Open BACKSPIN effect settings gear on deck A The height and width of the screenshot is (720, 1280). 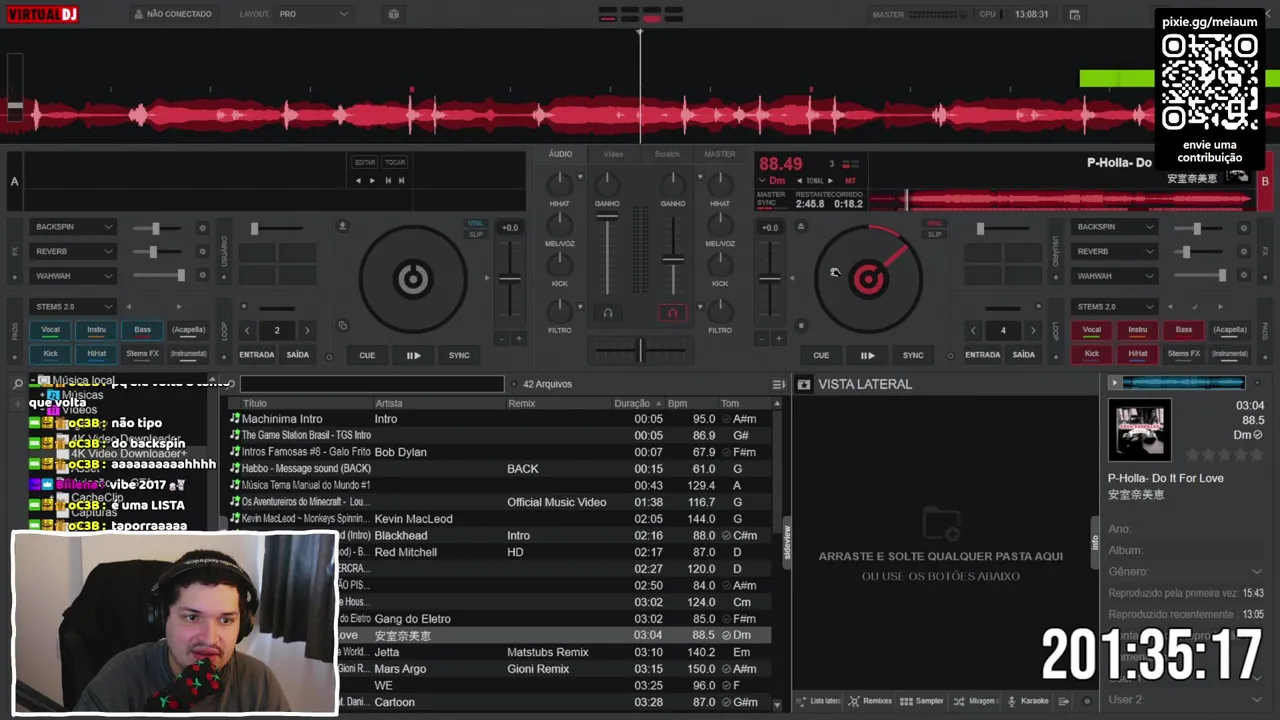202,228
